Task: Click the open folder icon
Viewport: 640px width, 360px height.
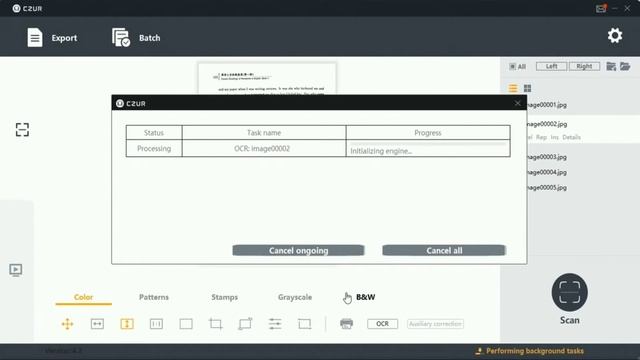Action: (x=625, y=66)
